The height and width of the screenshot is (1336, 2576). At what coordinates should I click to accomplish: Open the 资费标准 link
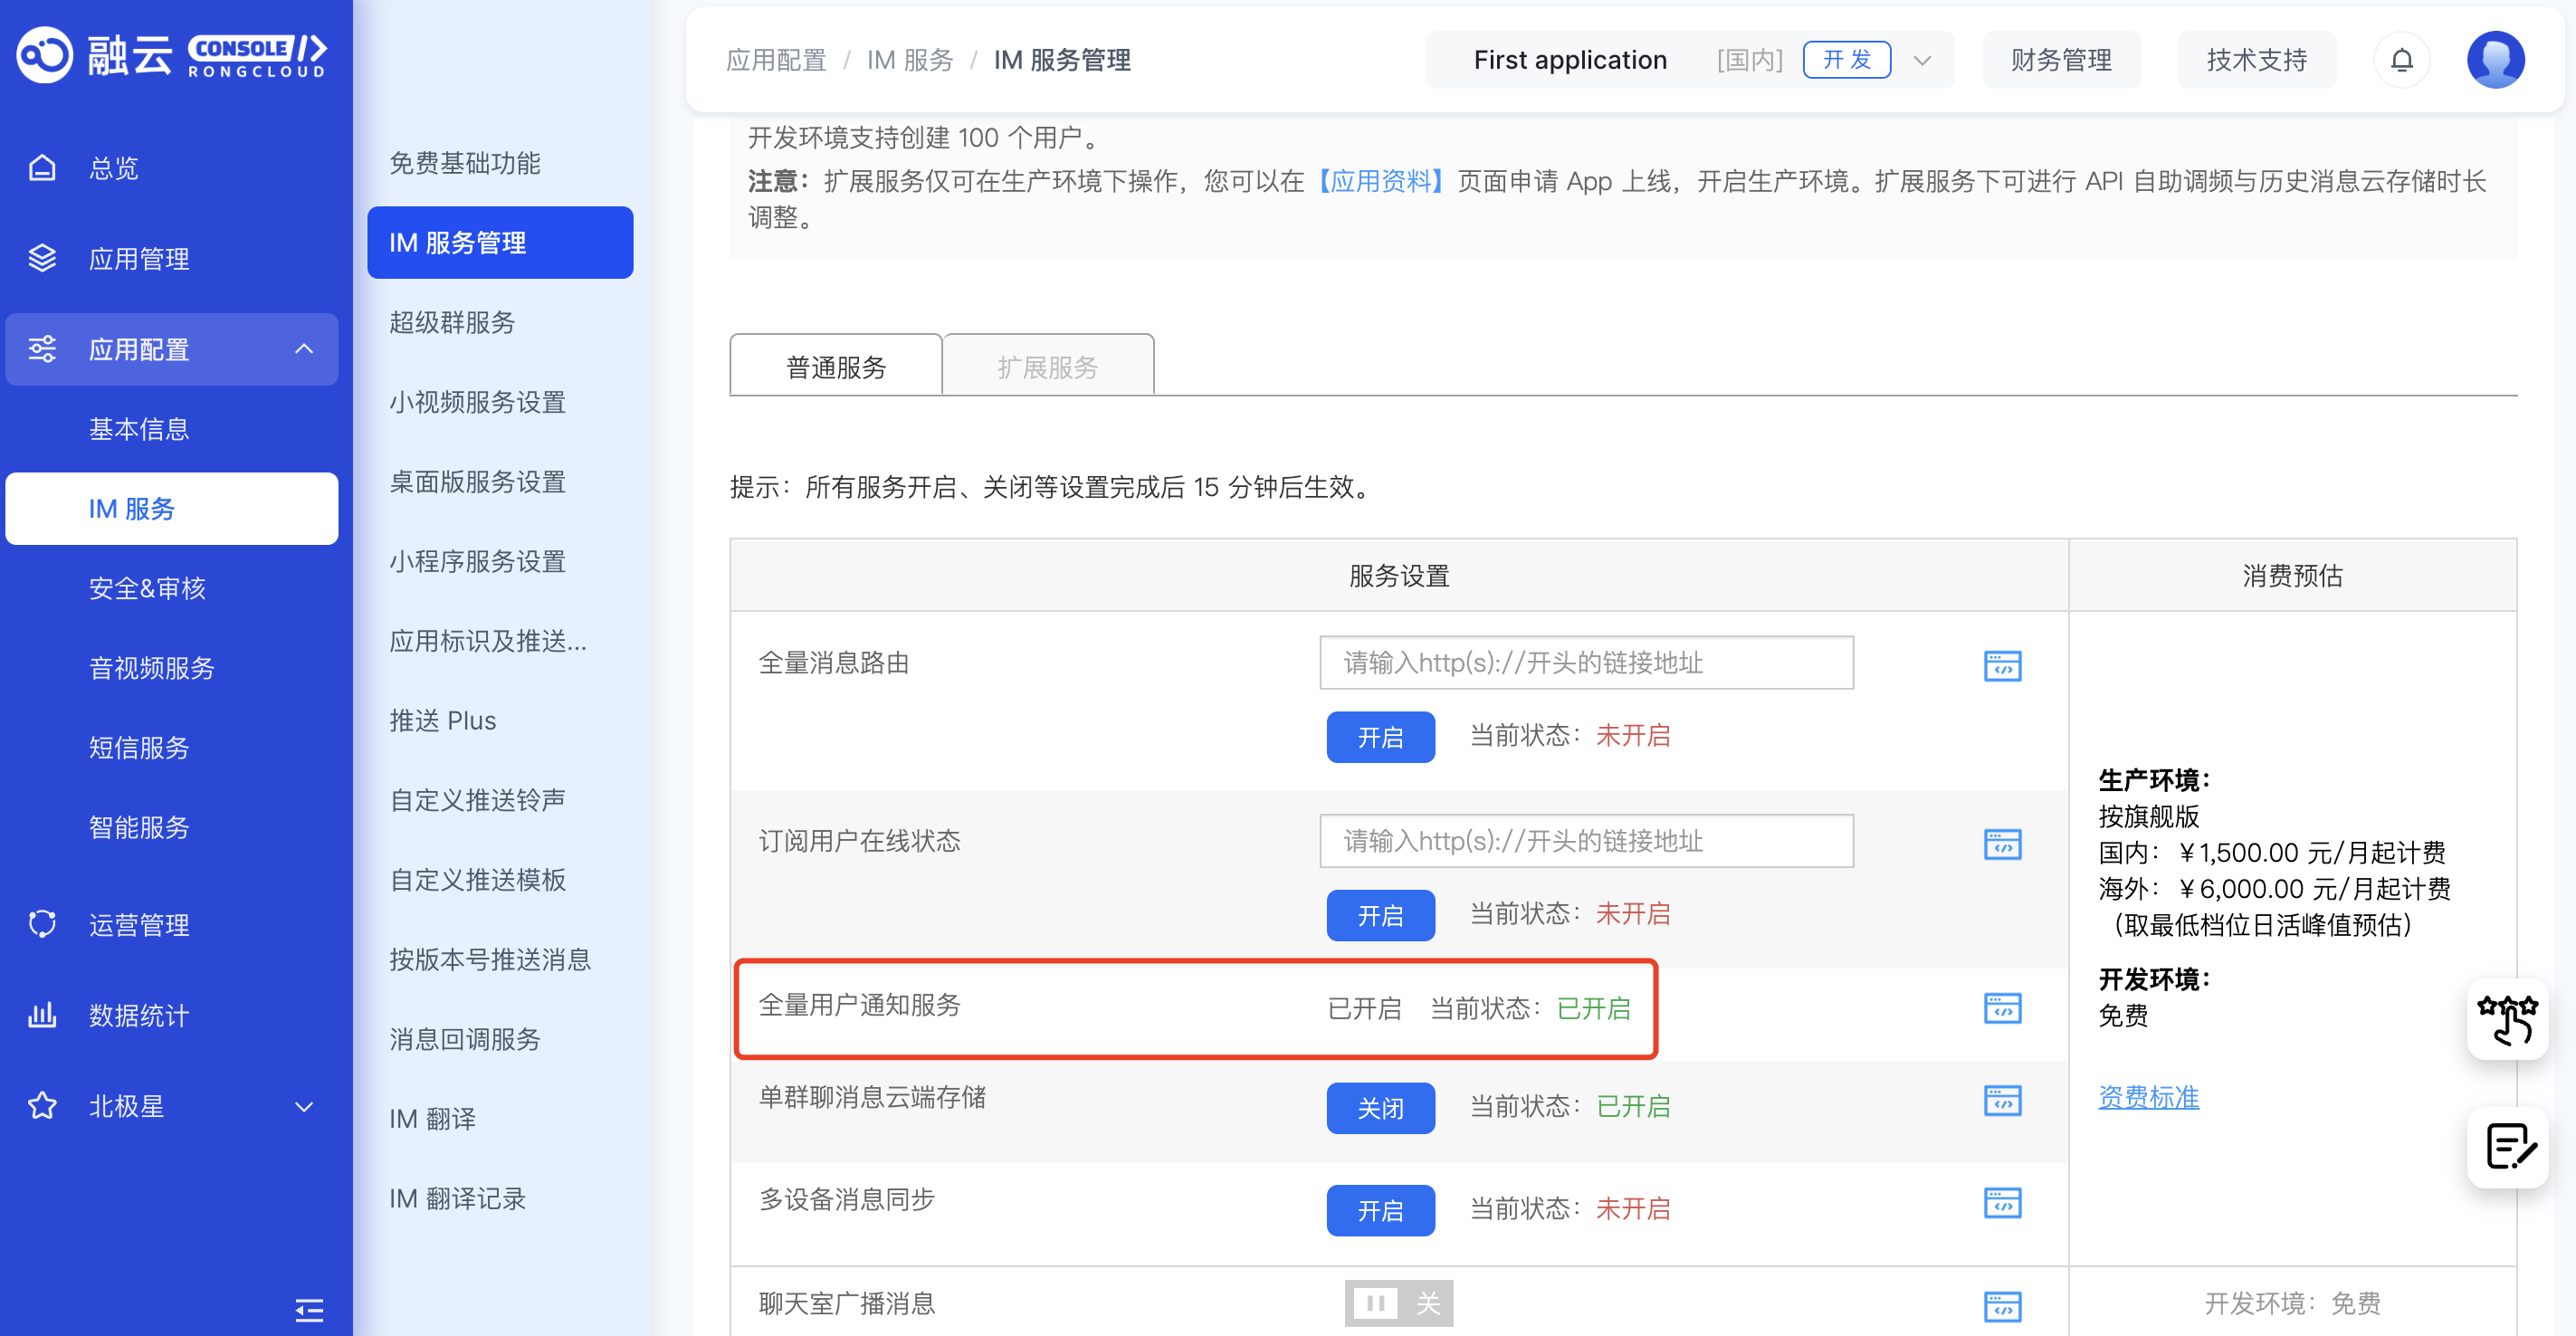pyautogui.click(x=2148, y=1097)
